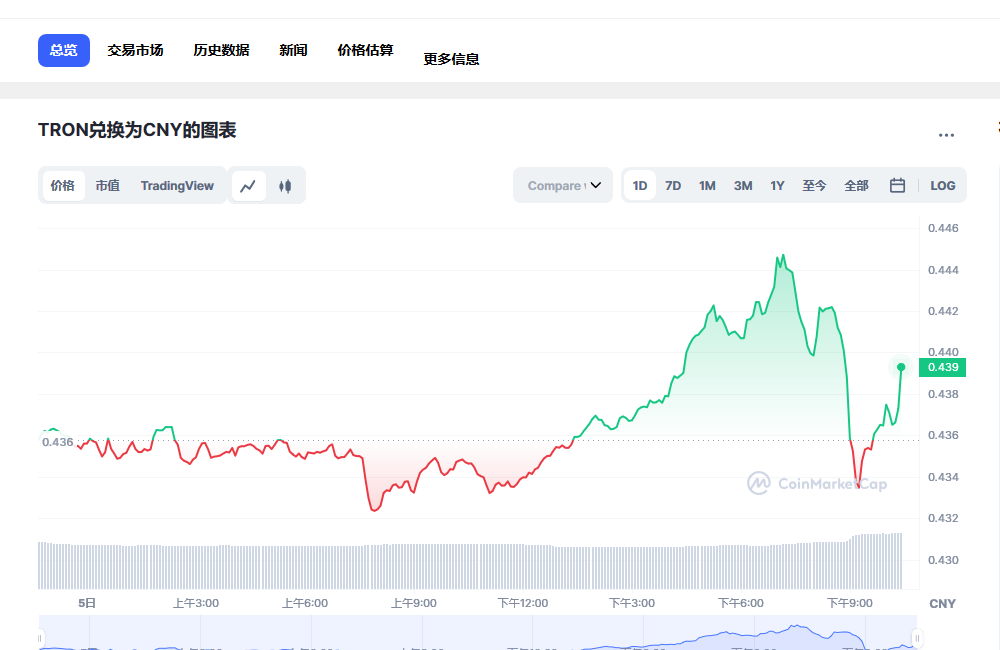This screenshot has width=1000, height=650.
Task: Select the 3M time range
Action: tap(743, 186)
